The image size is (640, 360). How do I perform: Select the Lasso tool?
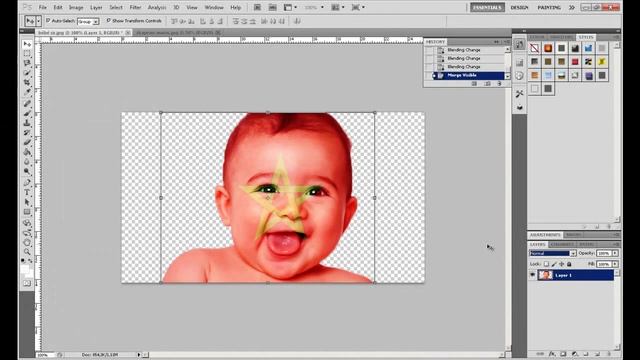[27, 63]
